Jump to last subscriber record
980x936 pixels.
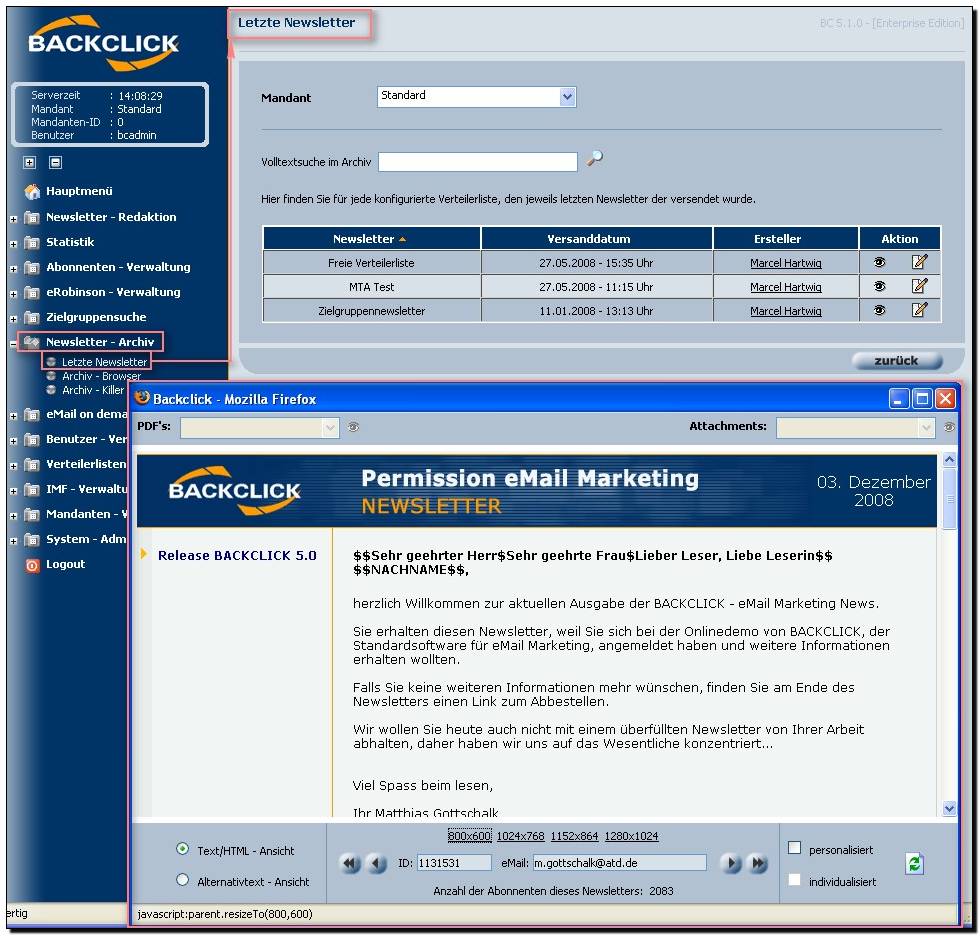tap(758, 864)
